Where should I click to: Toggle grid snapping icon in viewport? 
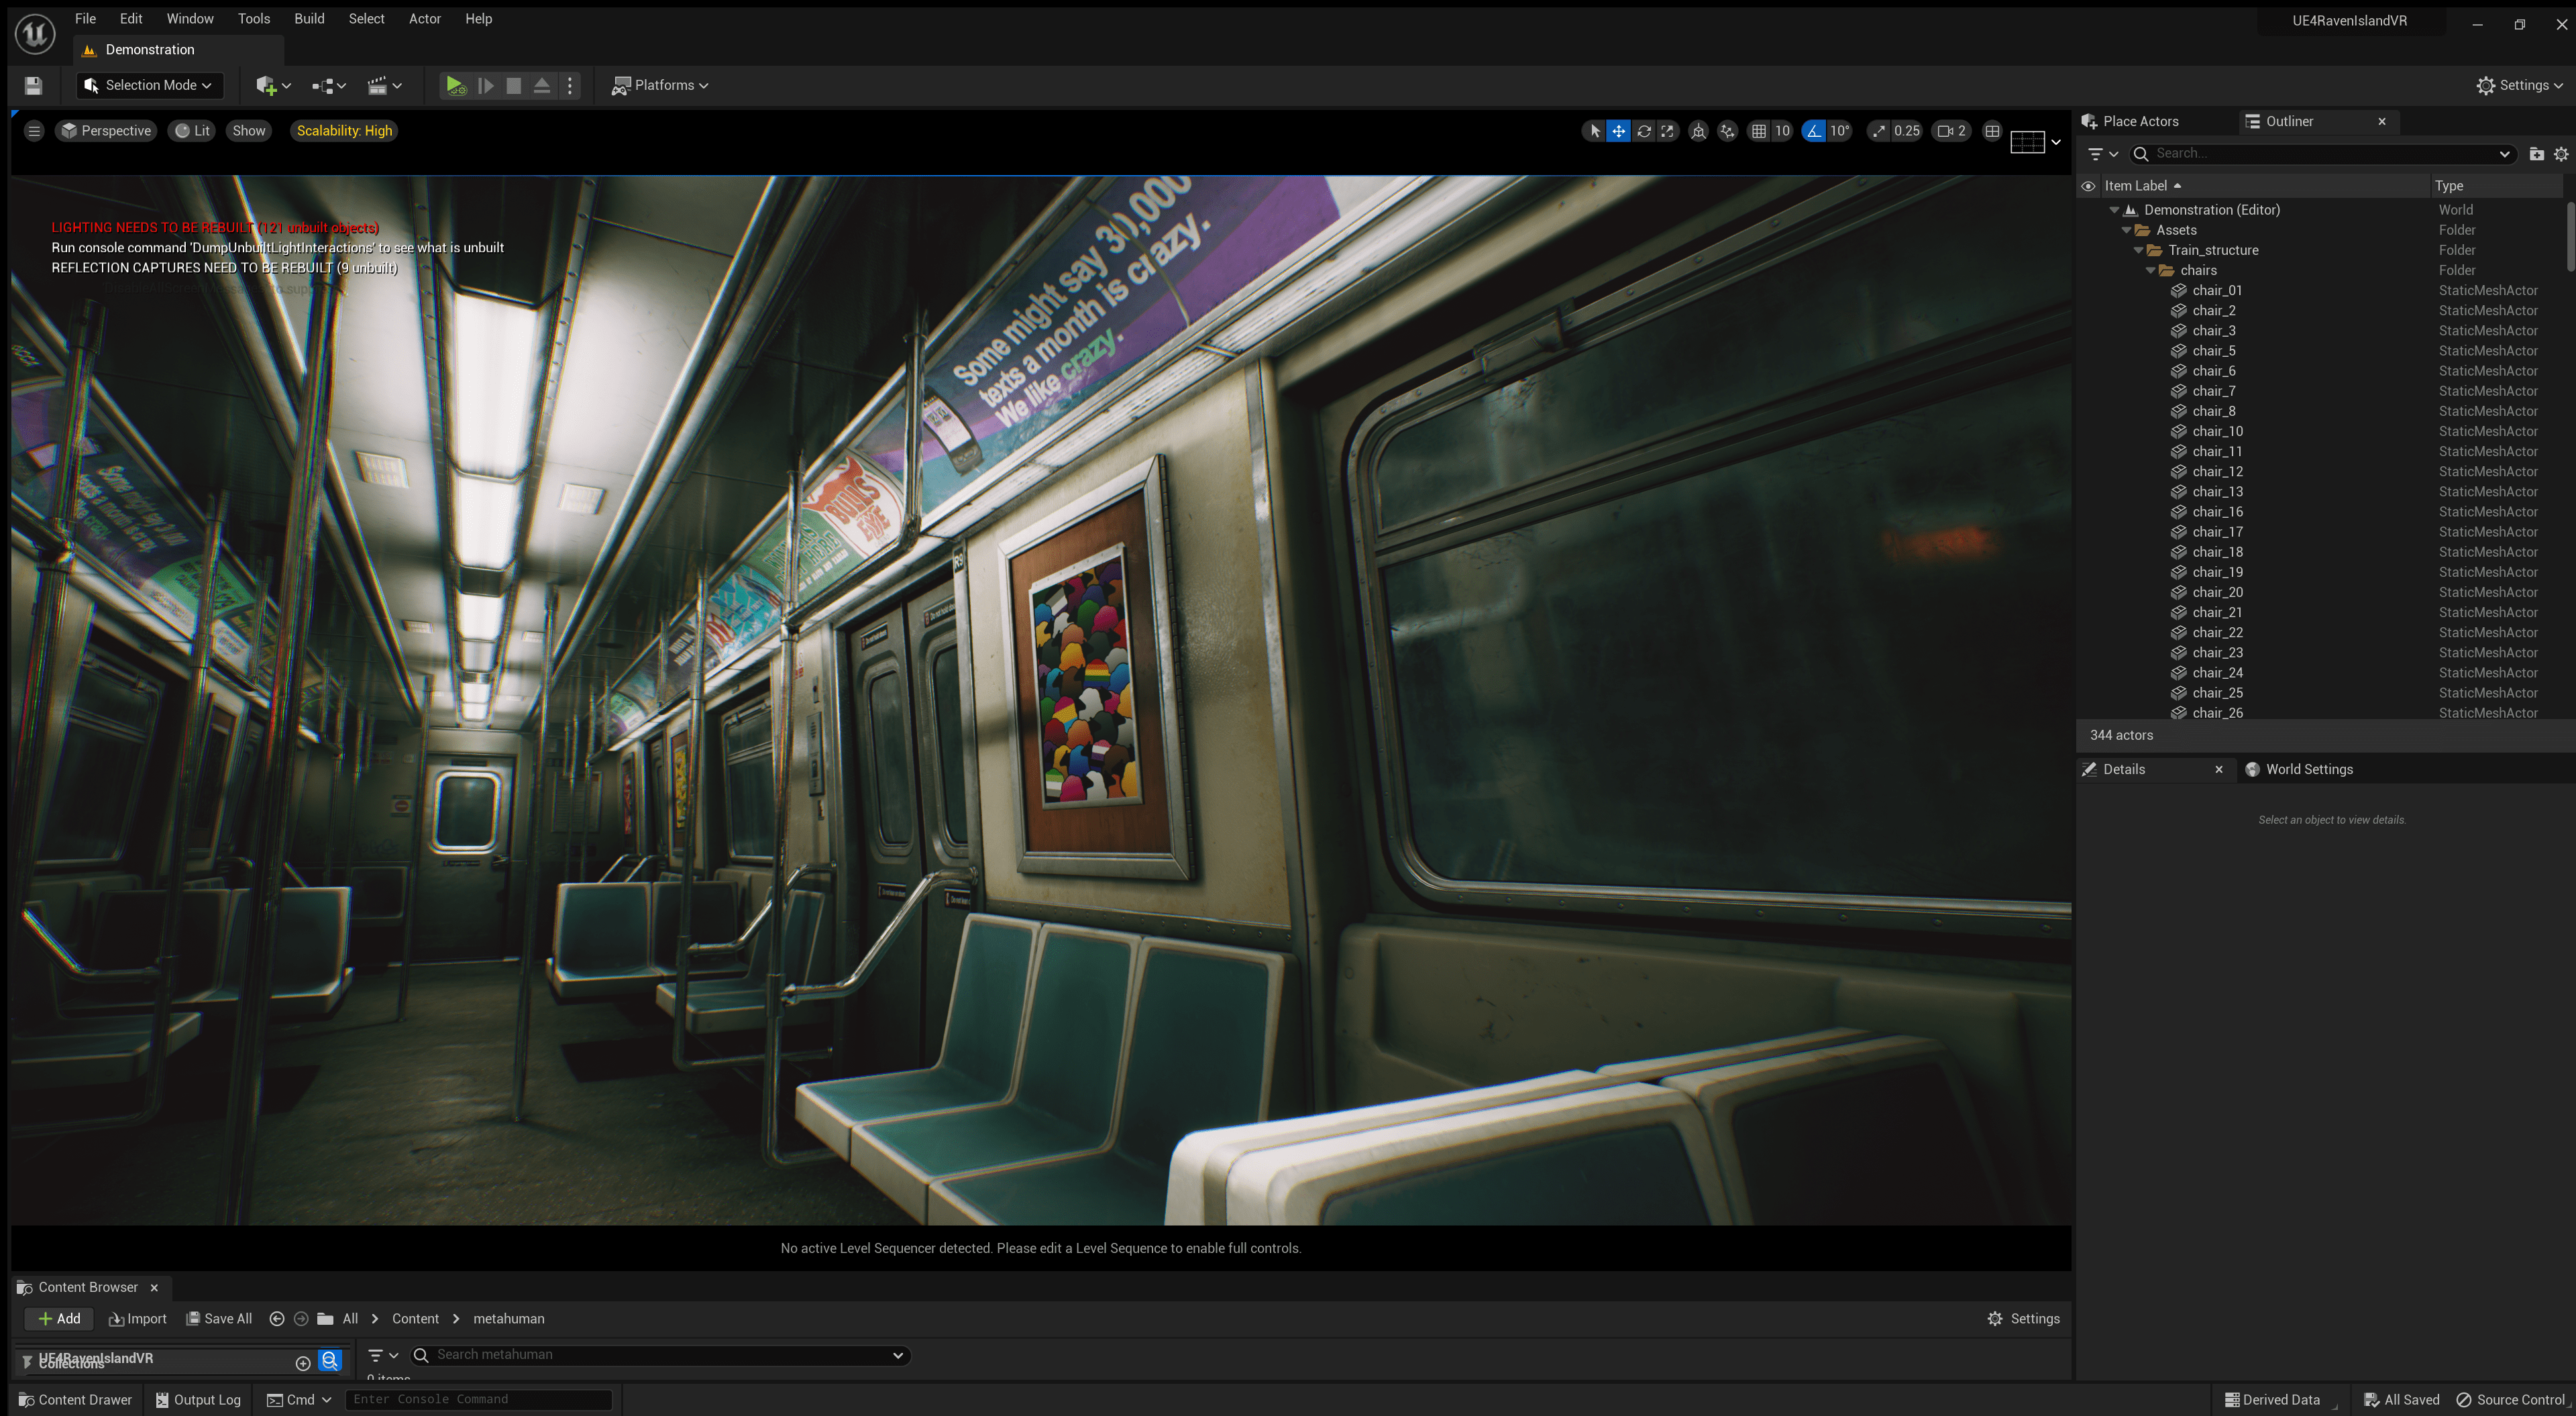[x=1759, y=131]
